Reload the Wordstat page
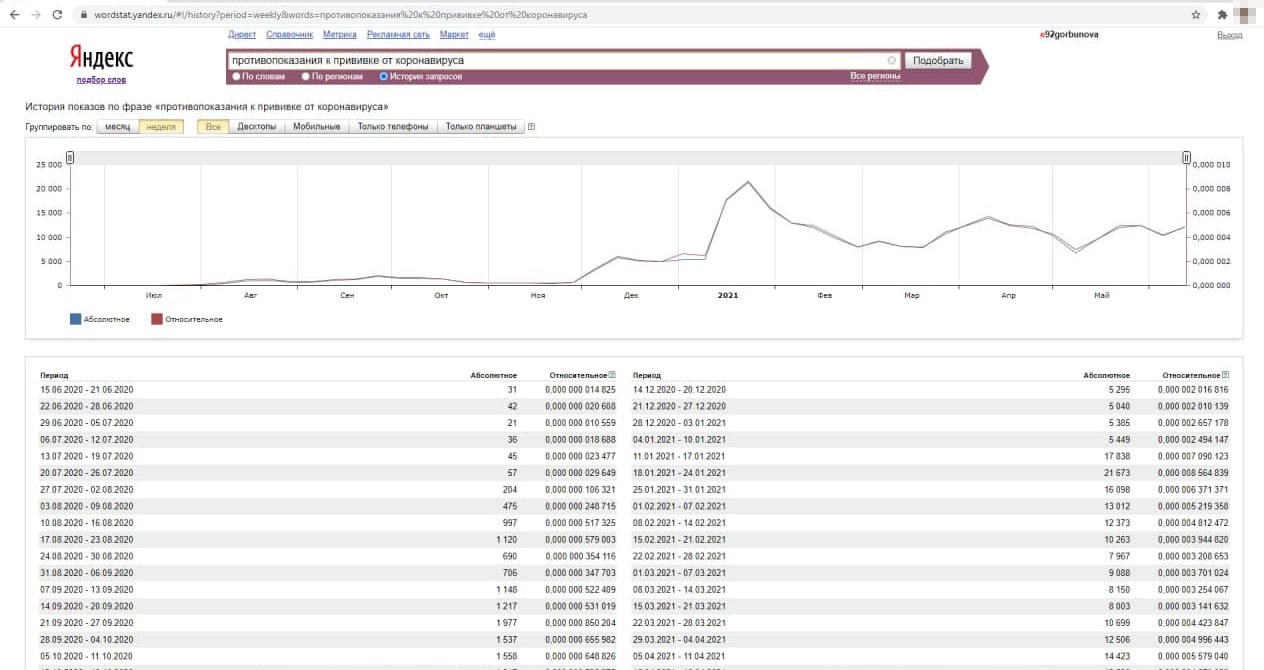 click(x=57, y=15)
